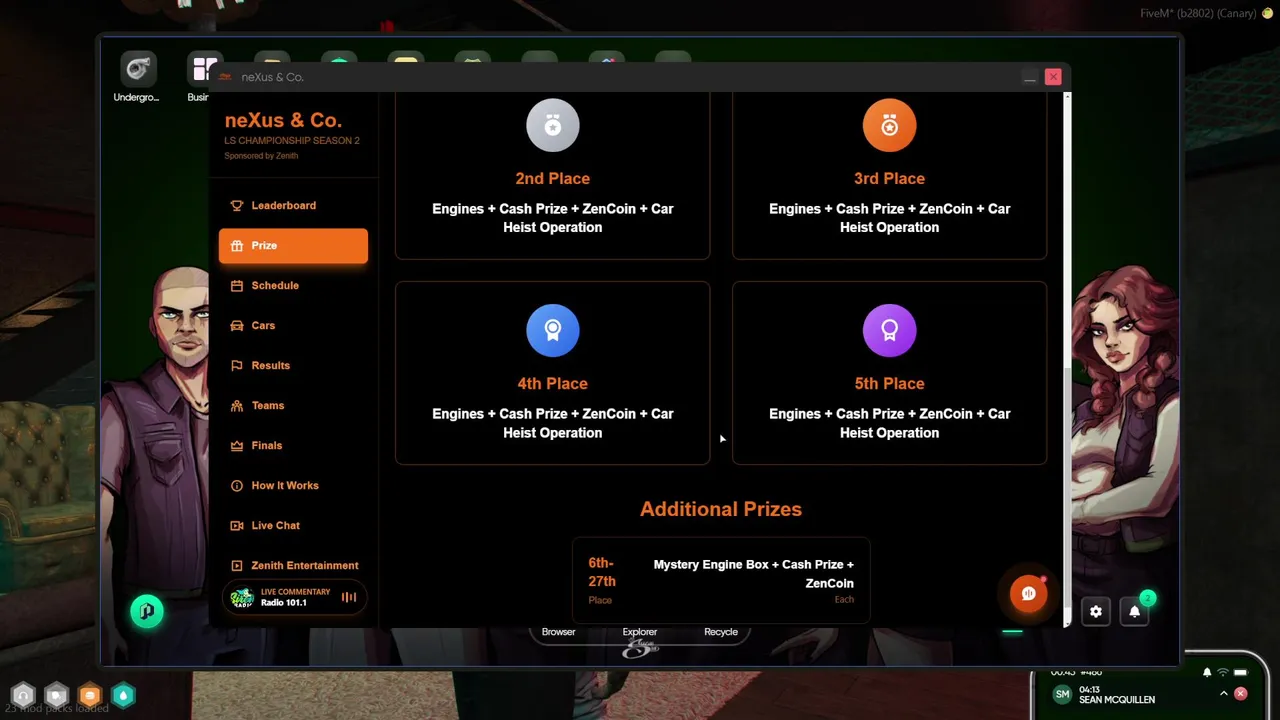
Task: Click the 'Sponsored by Zenith' text
Action: tap(261, 156)
